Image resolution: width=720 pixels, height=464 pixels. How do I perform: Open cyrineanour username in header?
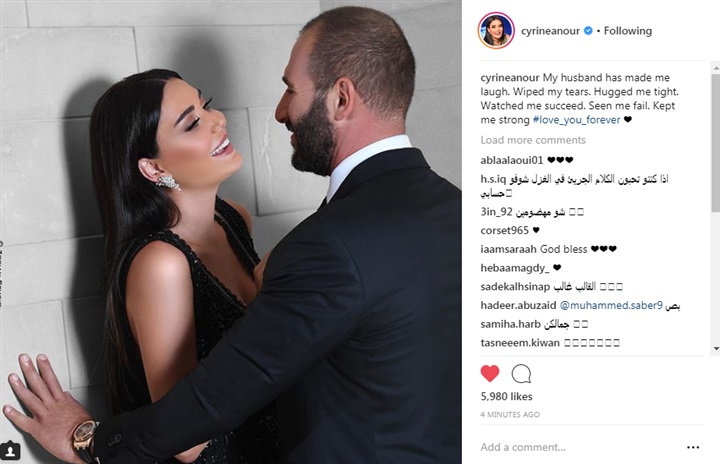tap(550, 31)
